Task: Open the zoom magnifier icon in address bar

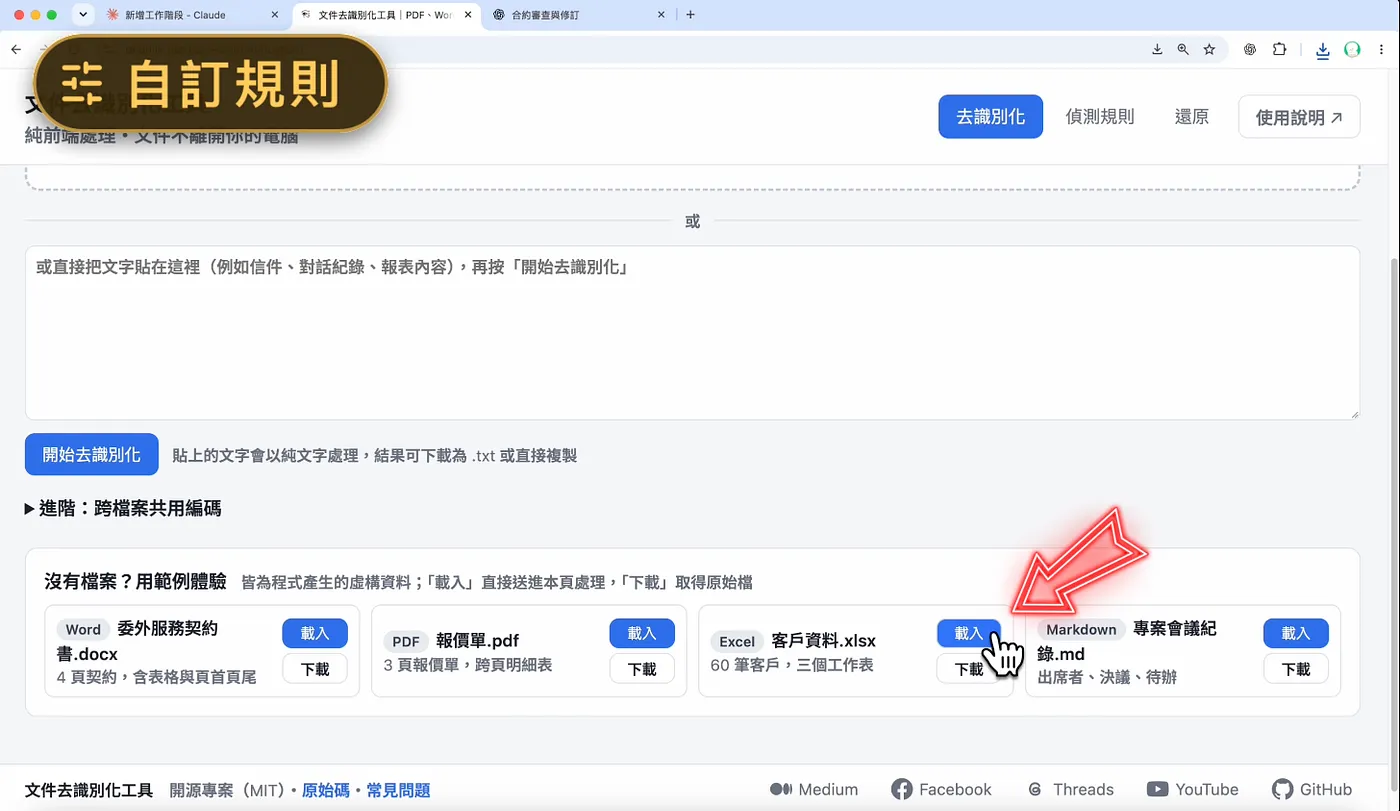Action: pos(1183,49)
